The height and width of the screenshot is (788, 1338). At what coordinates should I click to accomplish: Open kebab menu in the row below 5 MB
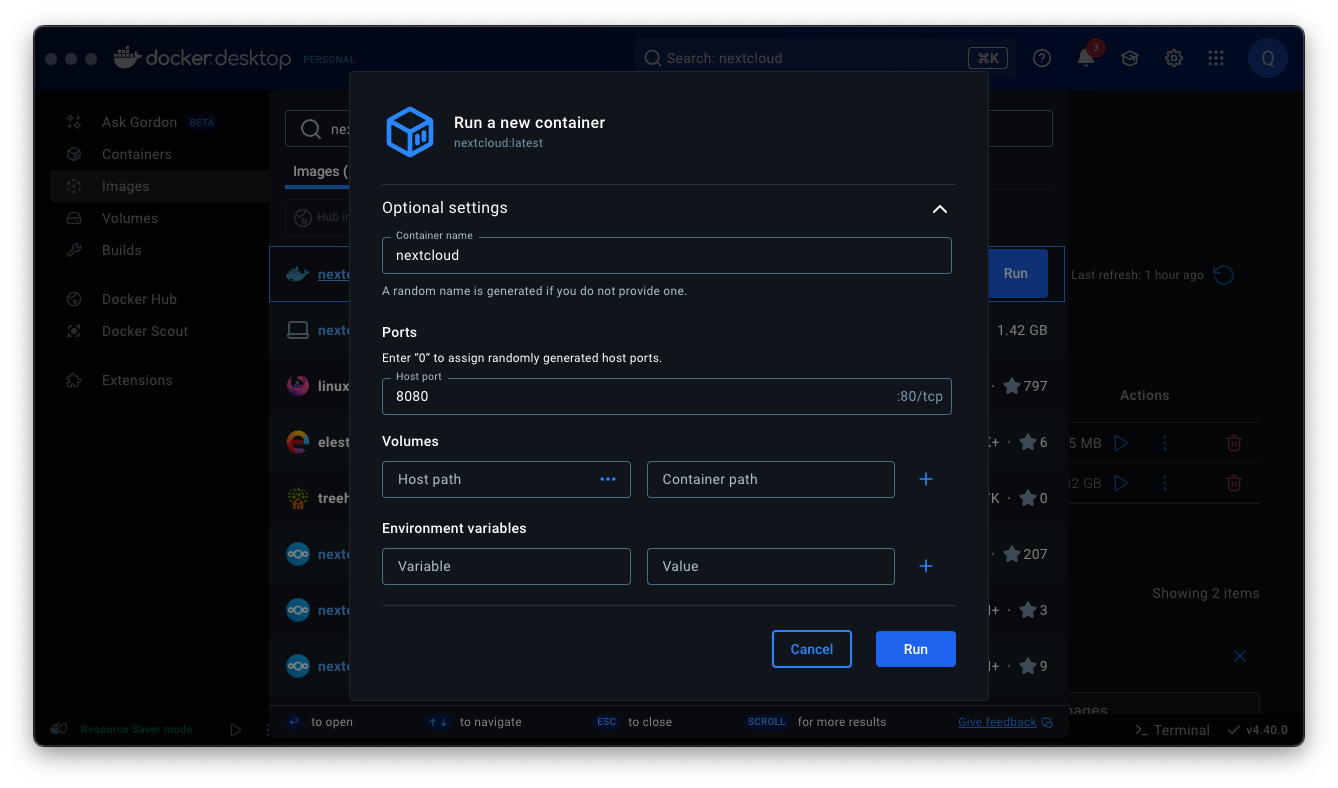(x=1165, y=483)
